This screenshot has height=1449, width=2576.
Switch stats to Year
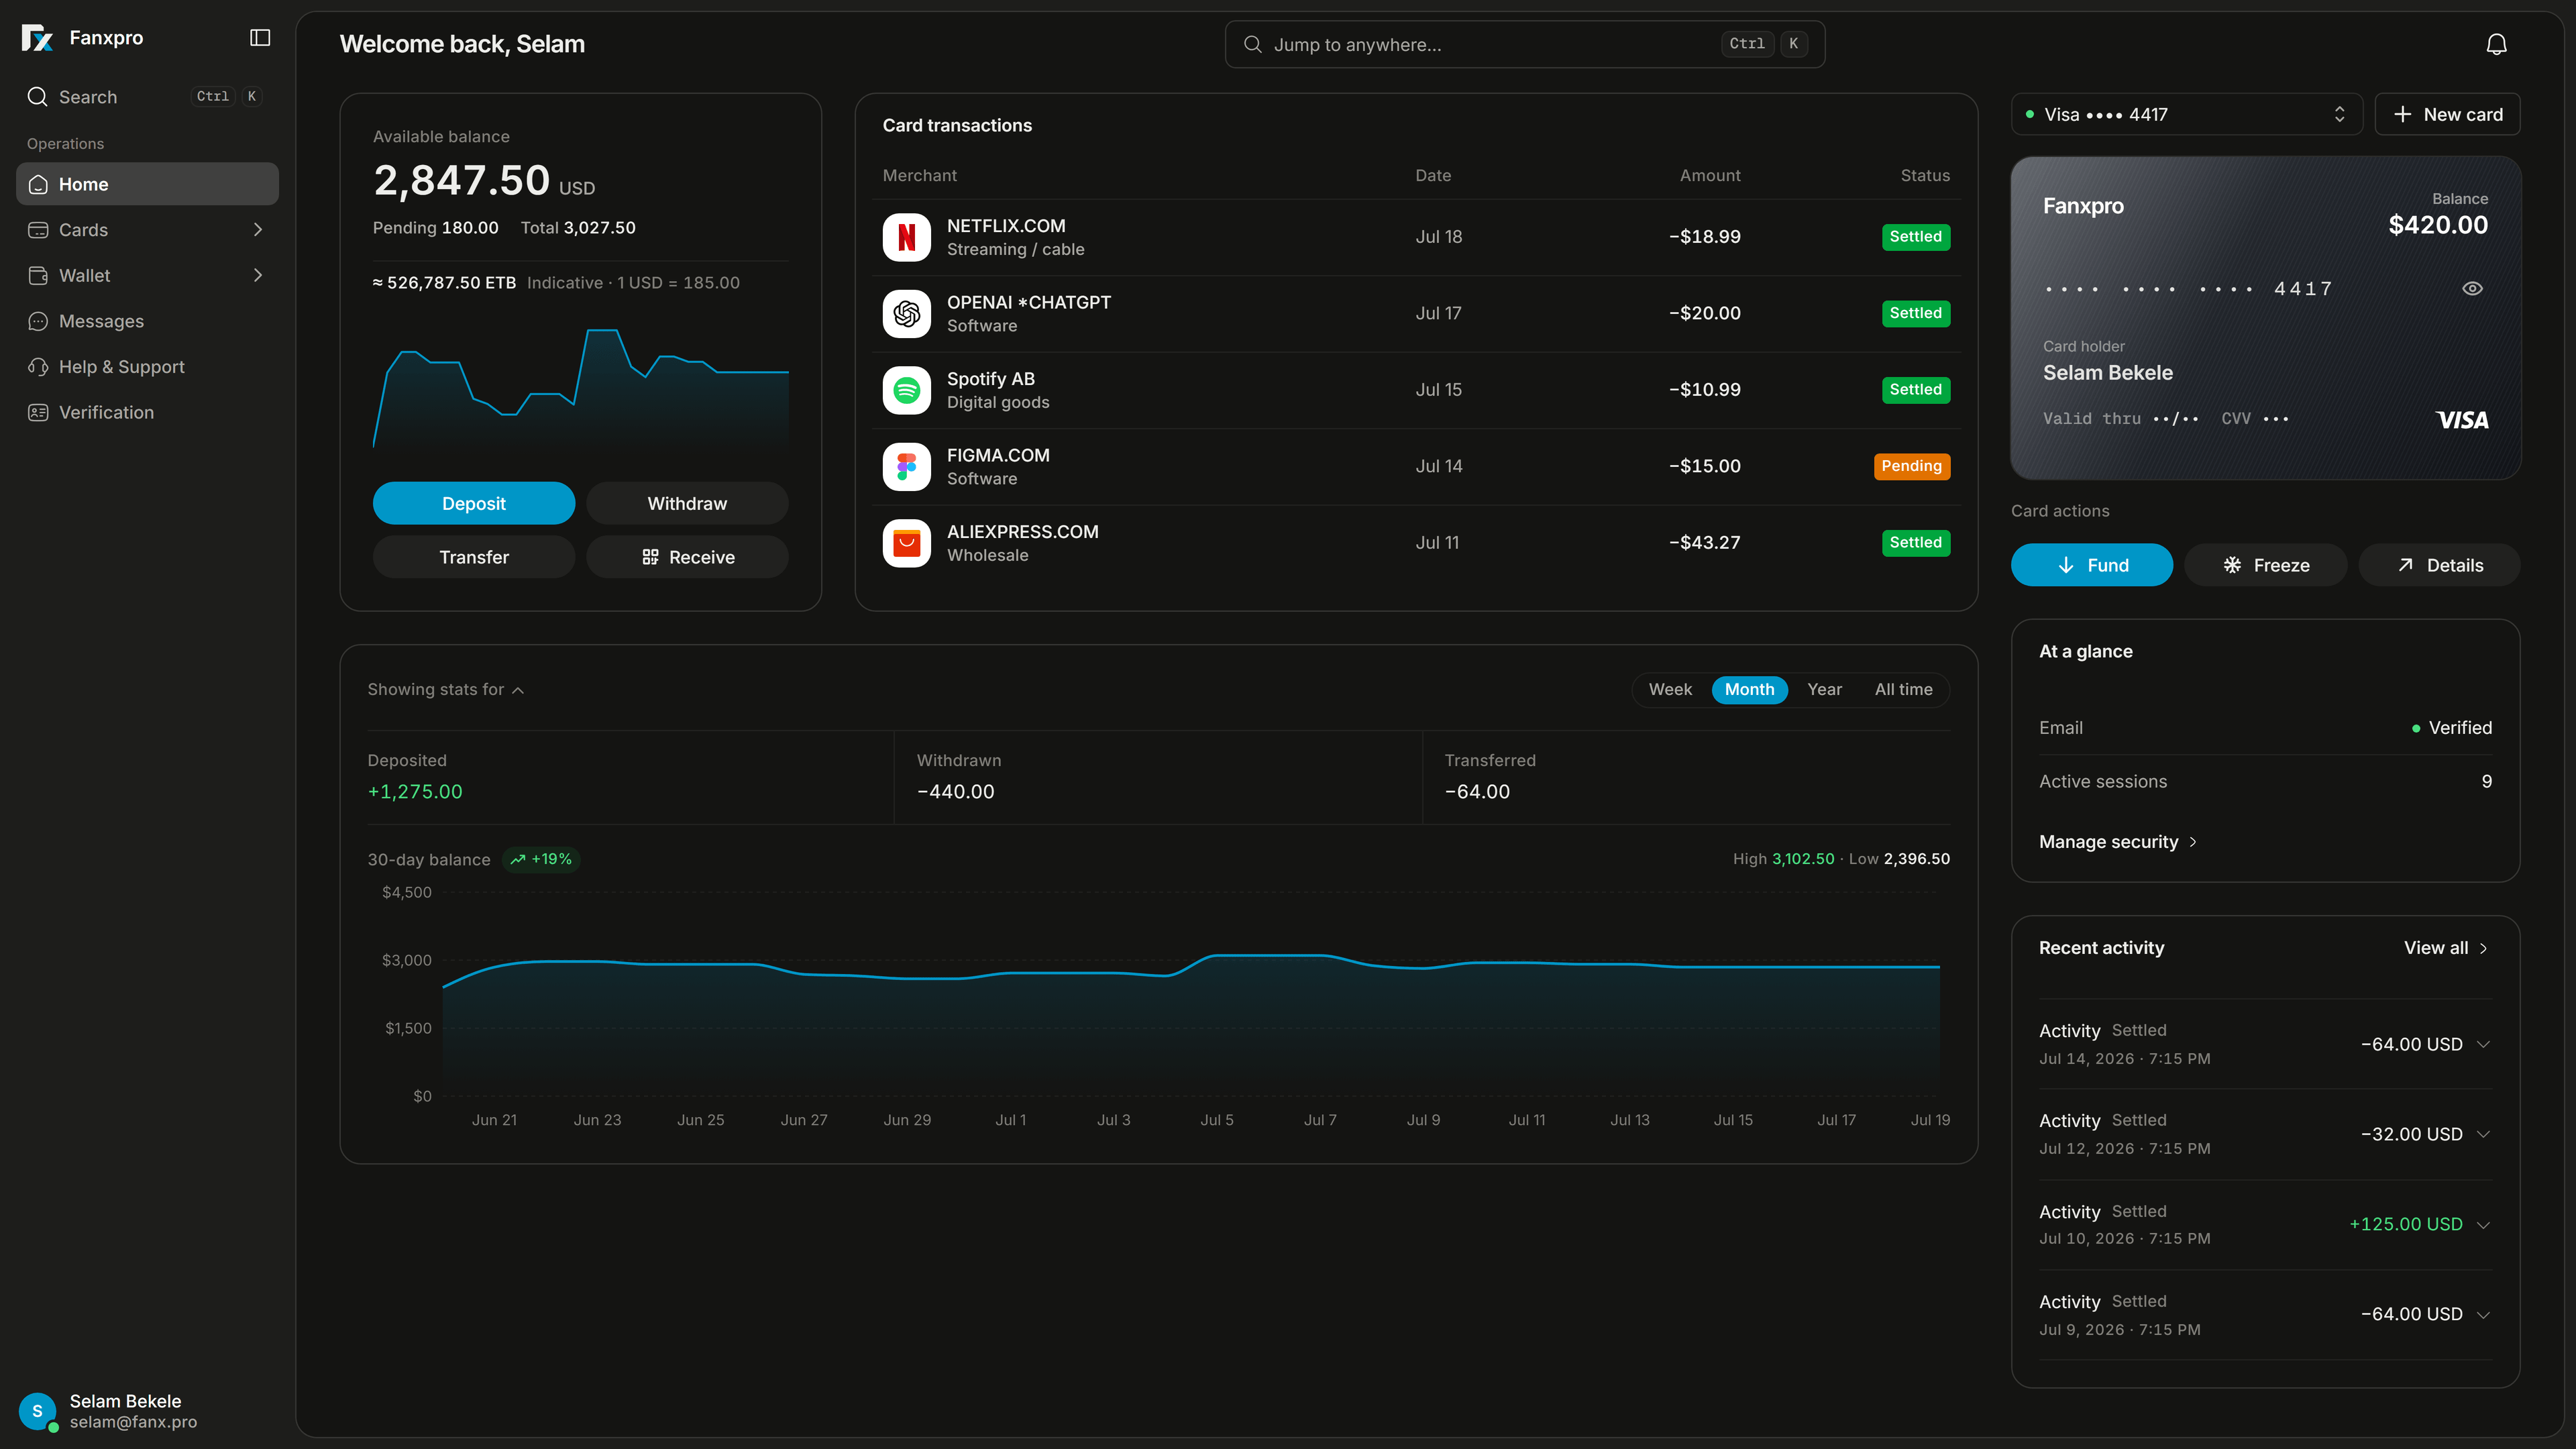(x=1824, y=690)
